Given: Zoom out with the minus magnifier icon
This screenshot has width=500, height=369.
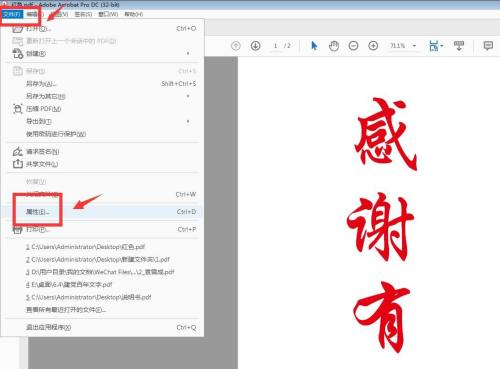Looking at the screenshot, I should pos(353,46).
